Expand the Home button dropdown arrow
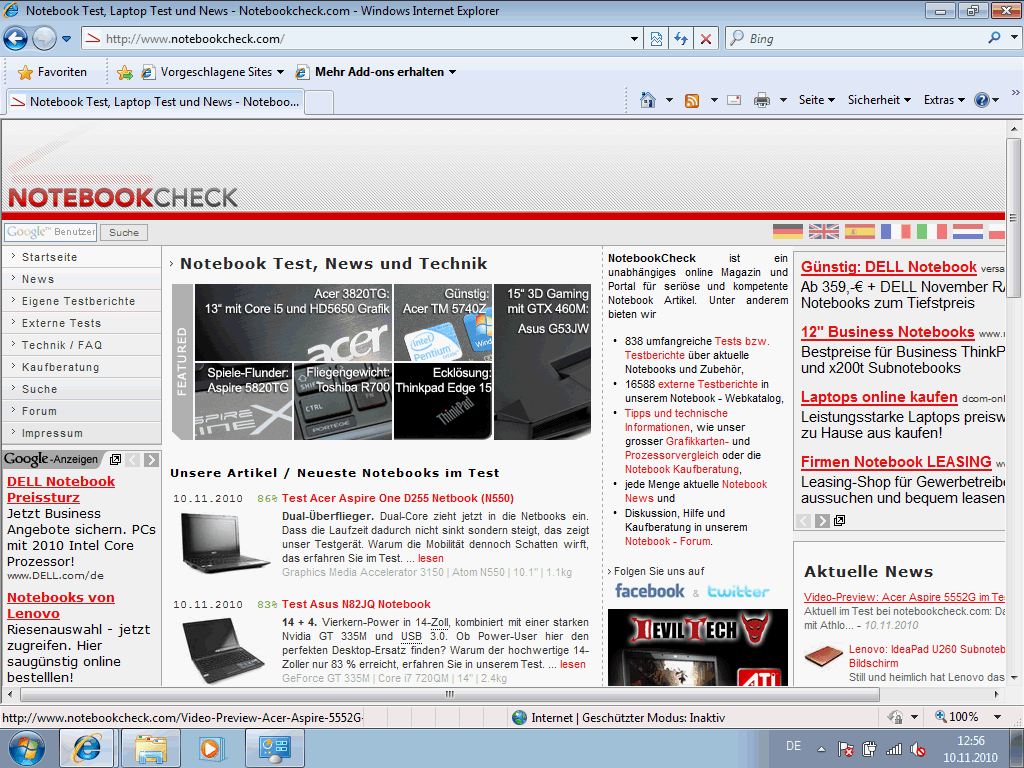The width and height of the screenshot is (1024, 768). coord(669,100)
